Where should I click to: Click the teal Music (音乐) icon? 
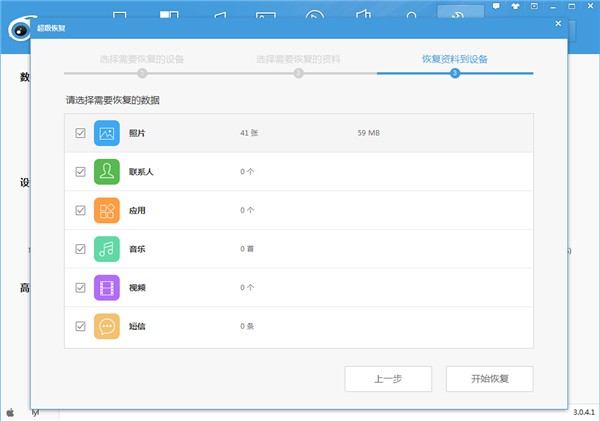click(x=107, y=249)
